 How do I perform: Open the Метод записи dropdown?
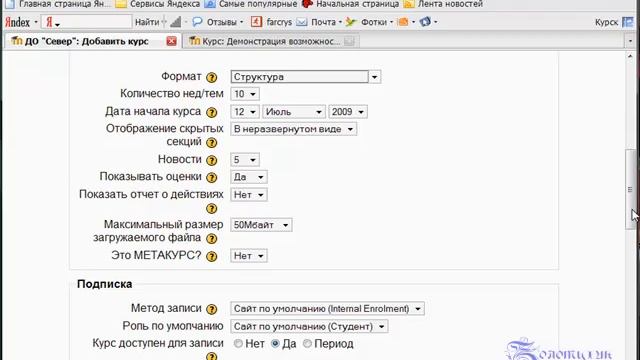point(327,309)
